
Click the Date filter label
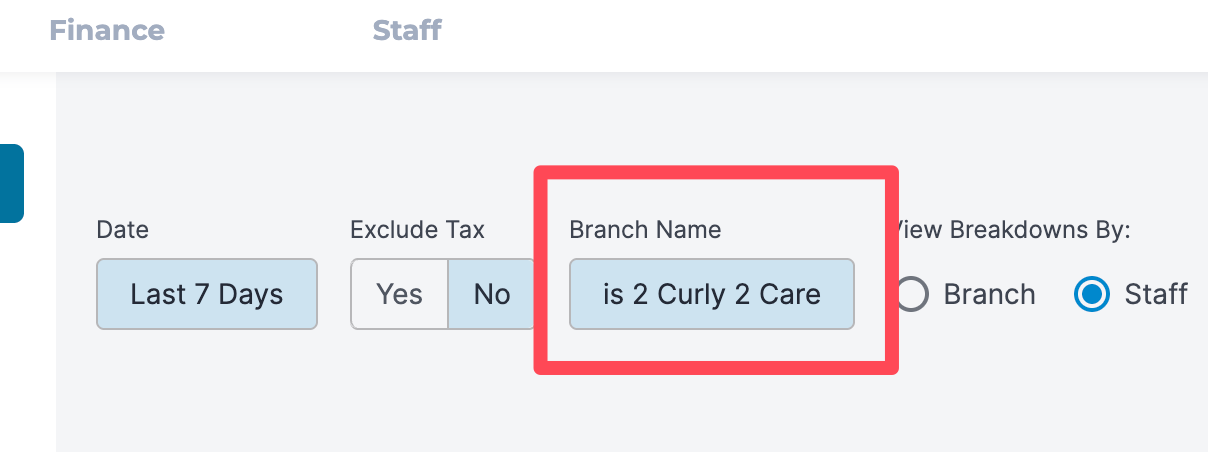pos(122,230)
